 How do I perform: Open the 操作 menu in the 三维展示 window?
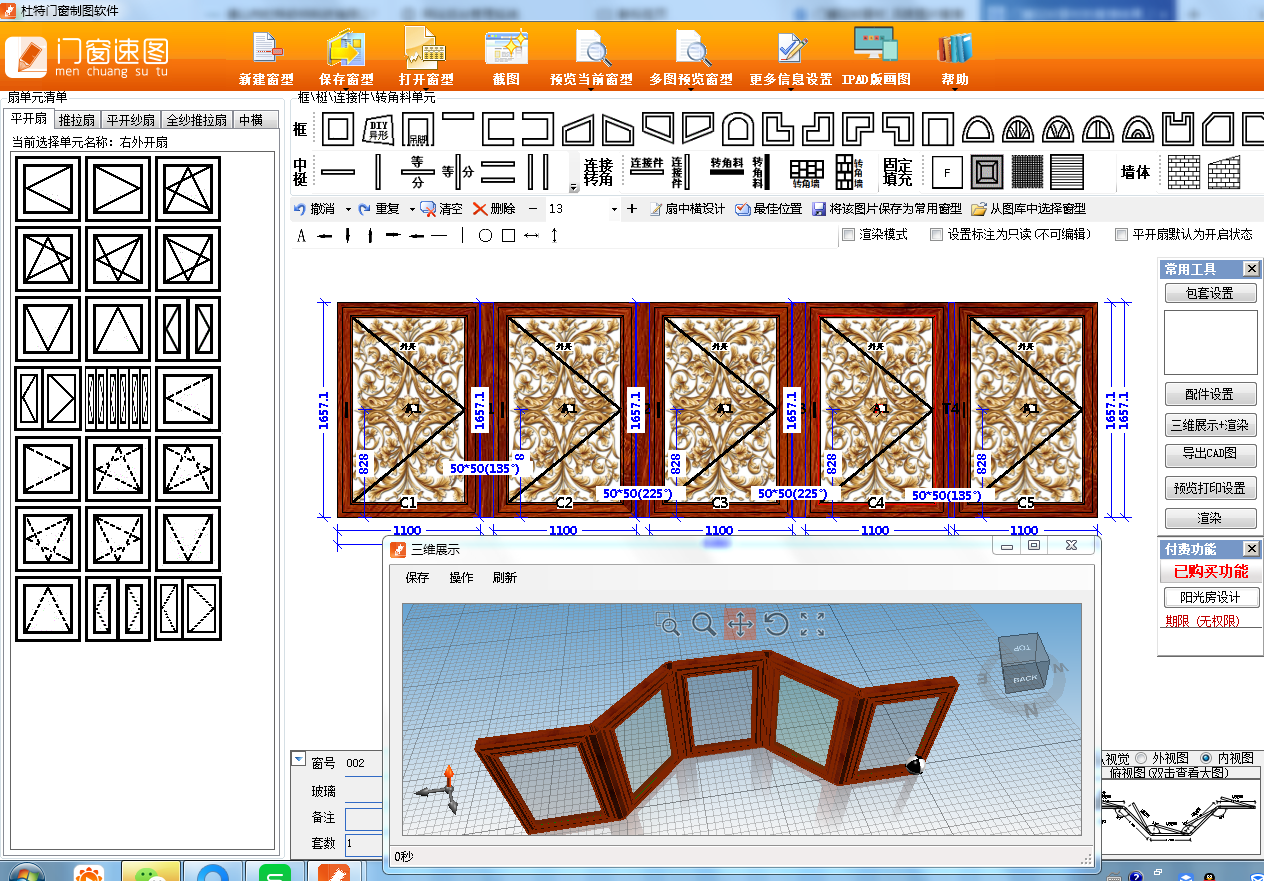(x=461, y=578)
